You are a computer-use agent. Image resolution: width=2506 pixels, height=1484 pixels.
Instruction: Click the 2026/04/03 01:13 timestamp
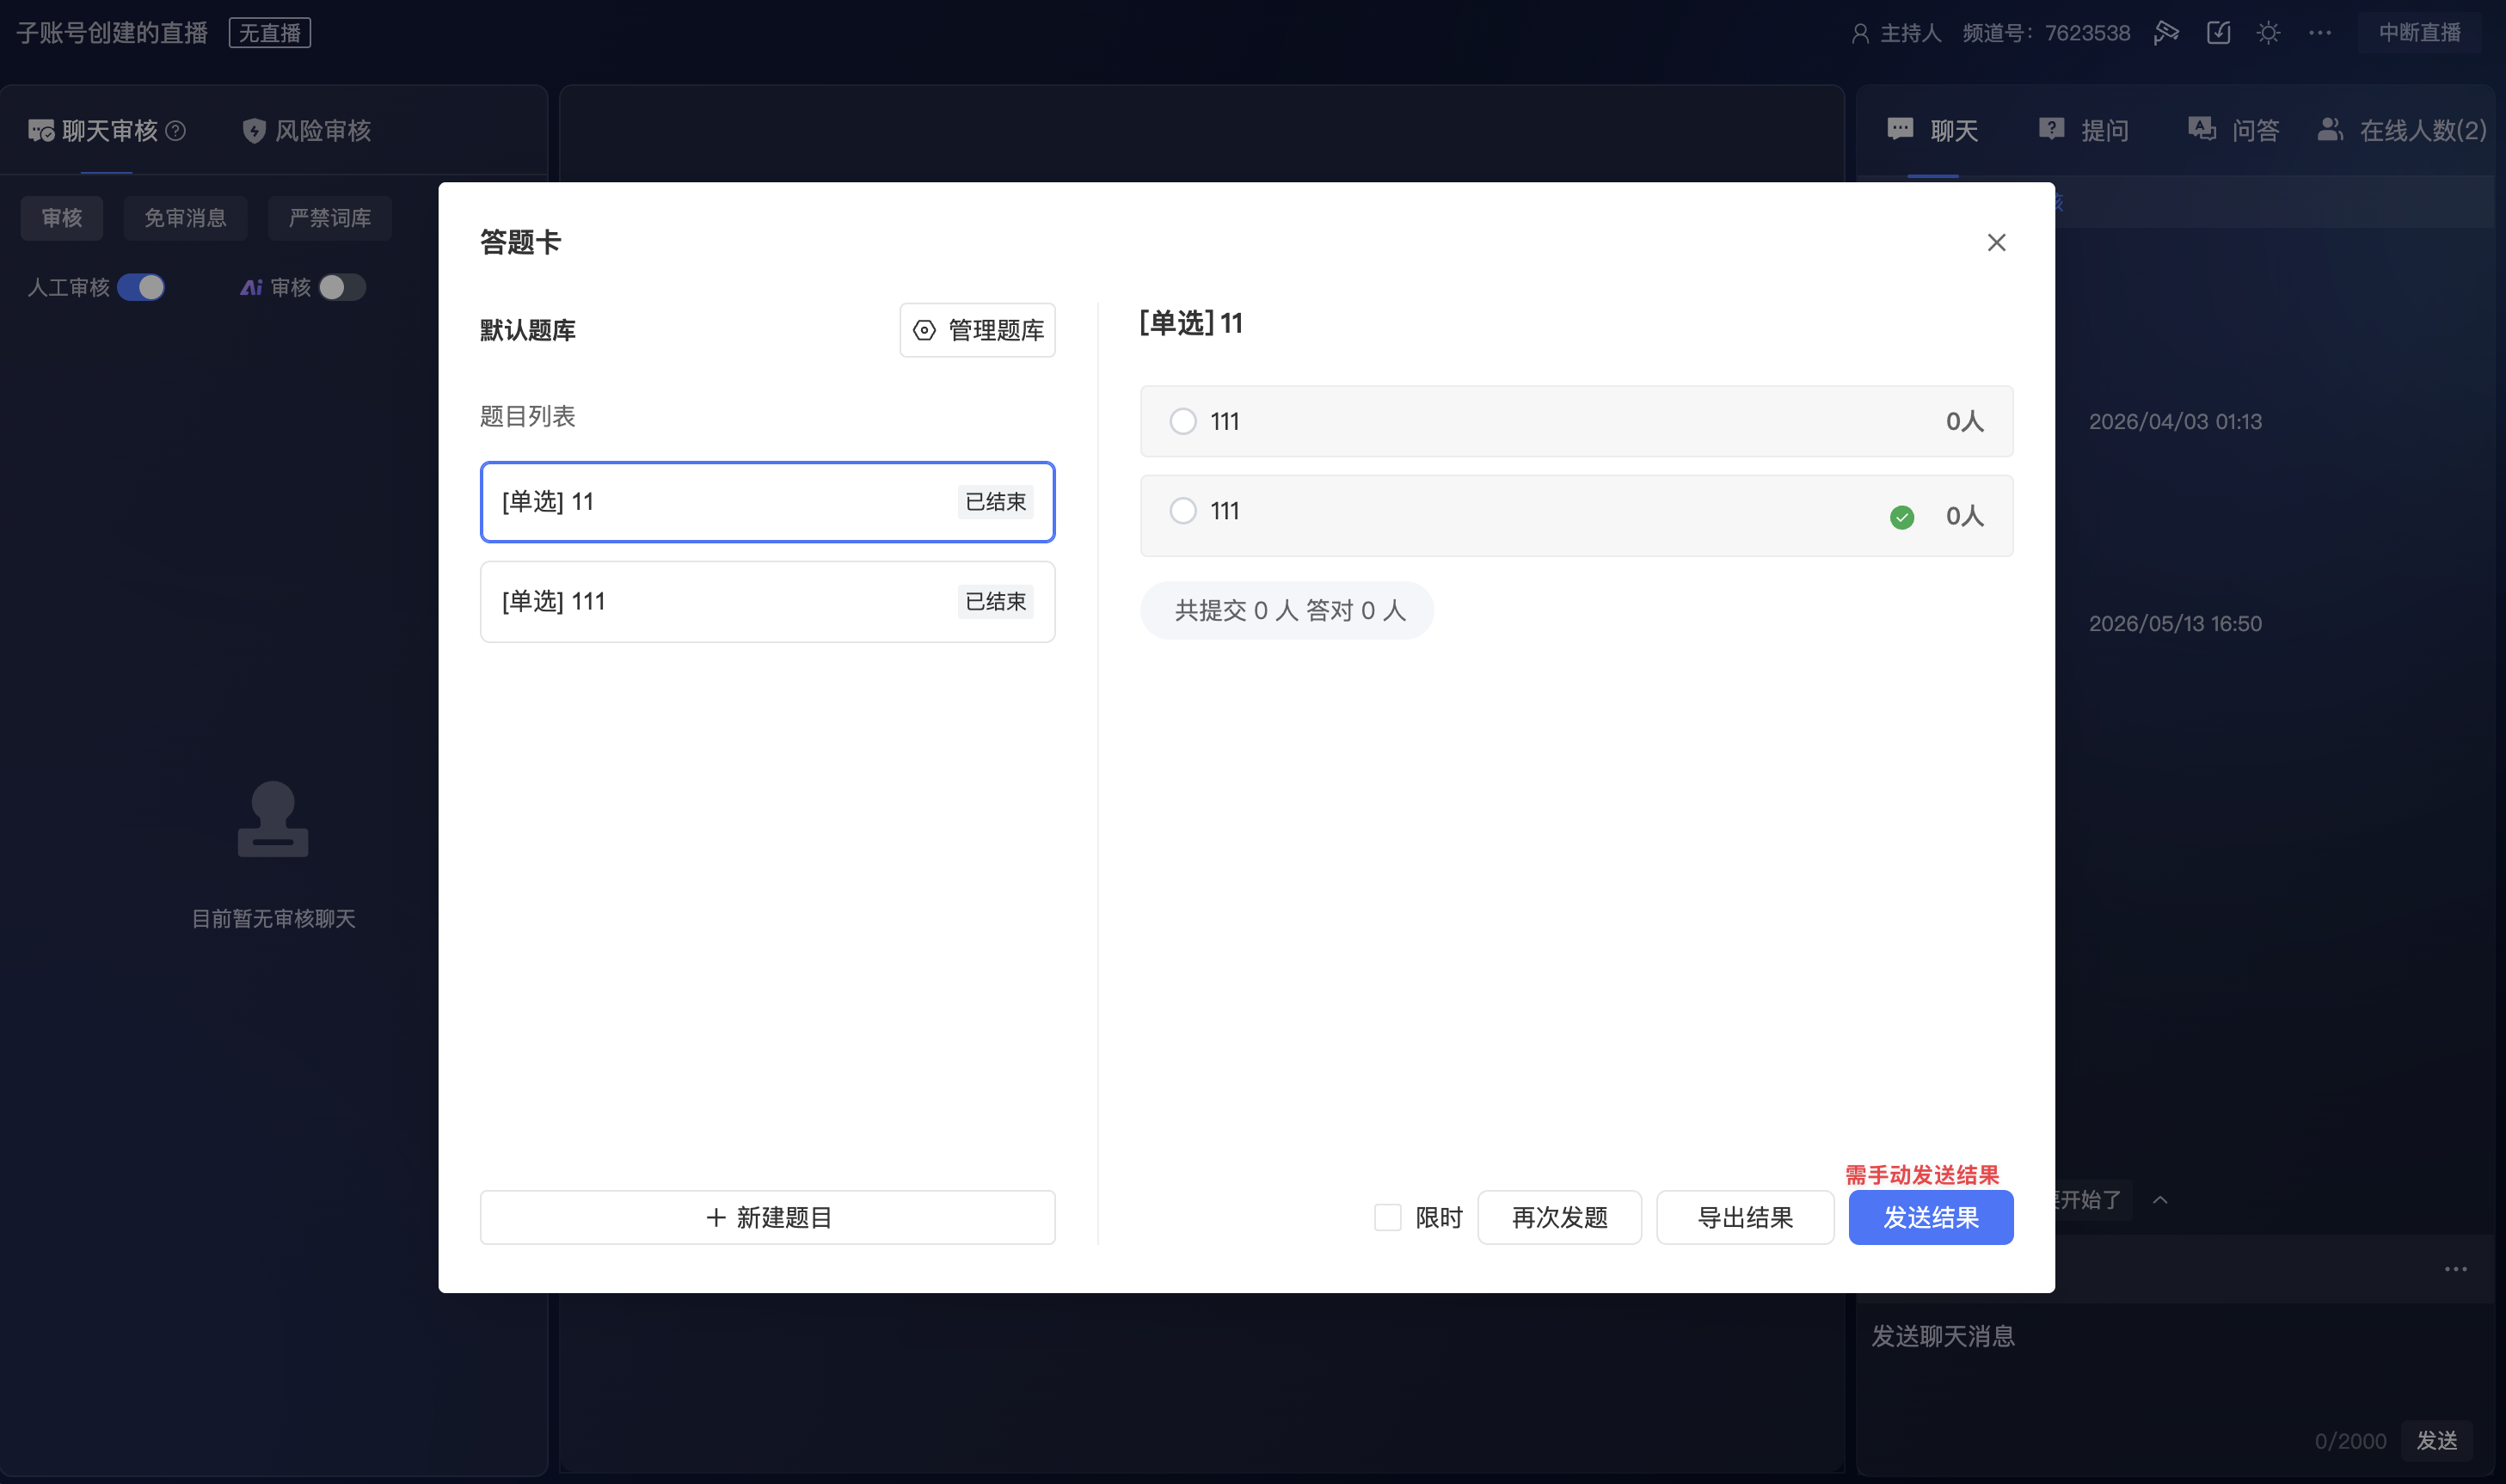(x=2175, y=422)
